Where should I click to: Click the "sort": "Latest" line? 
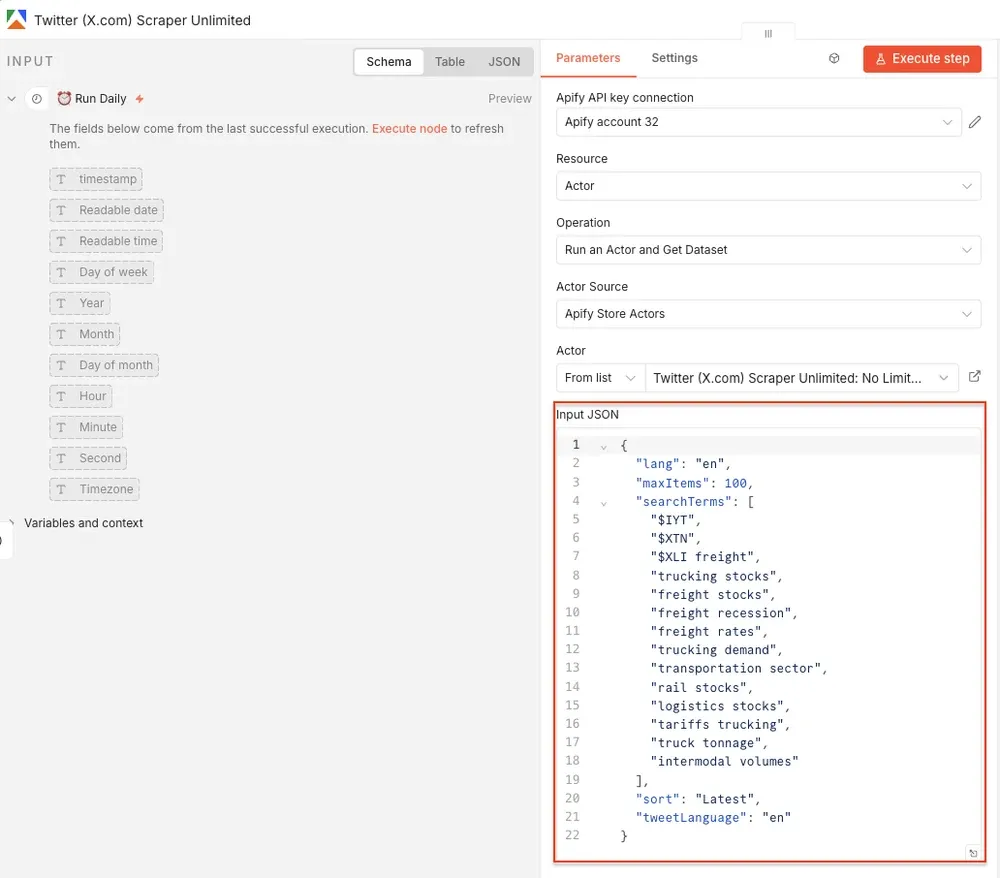click(x=697, y=799)
